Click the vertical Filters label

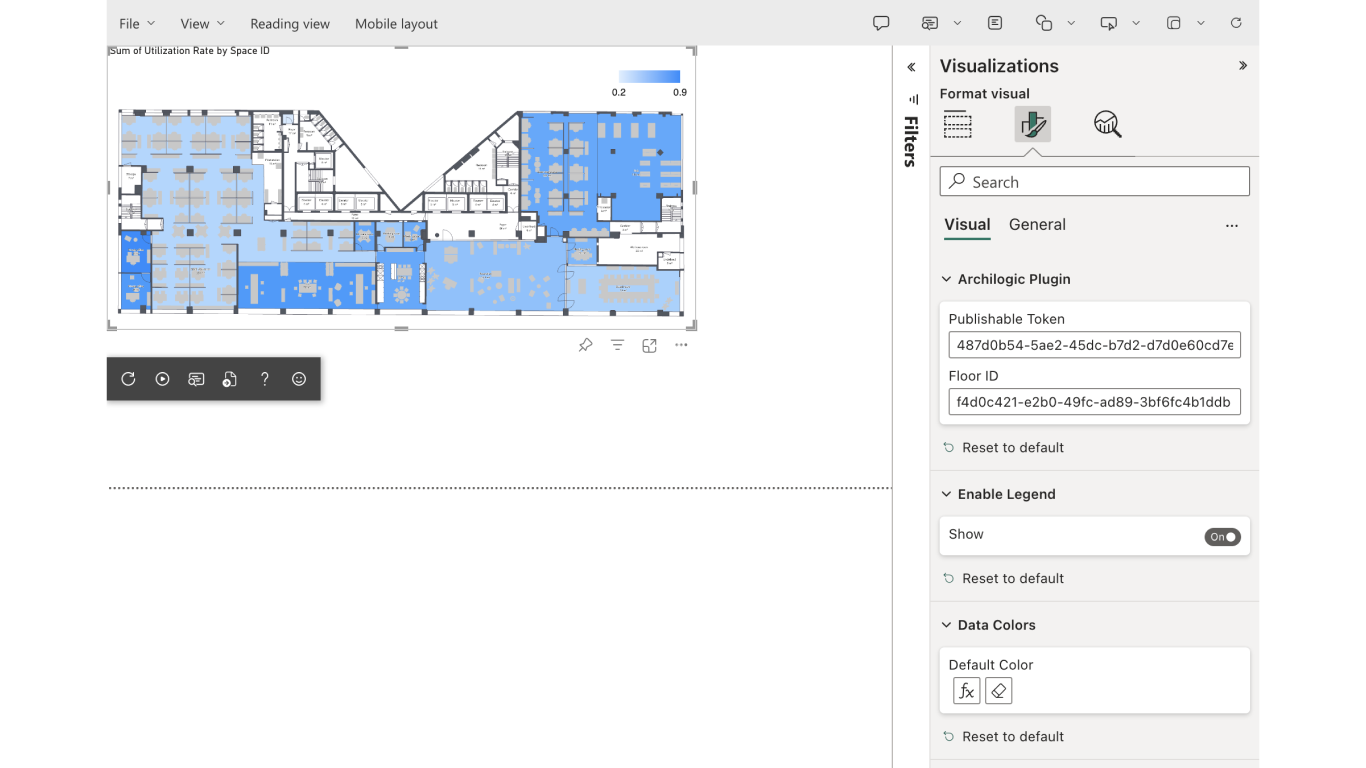(911, 142)
